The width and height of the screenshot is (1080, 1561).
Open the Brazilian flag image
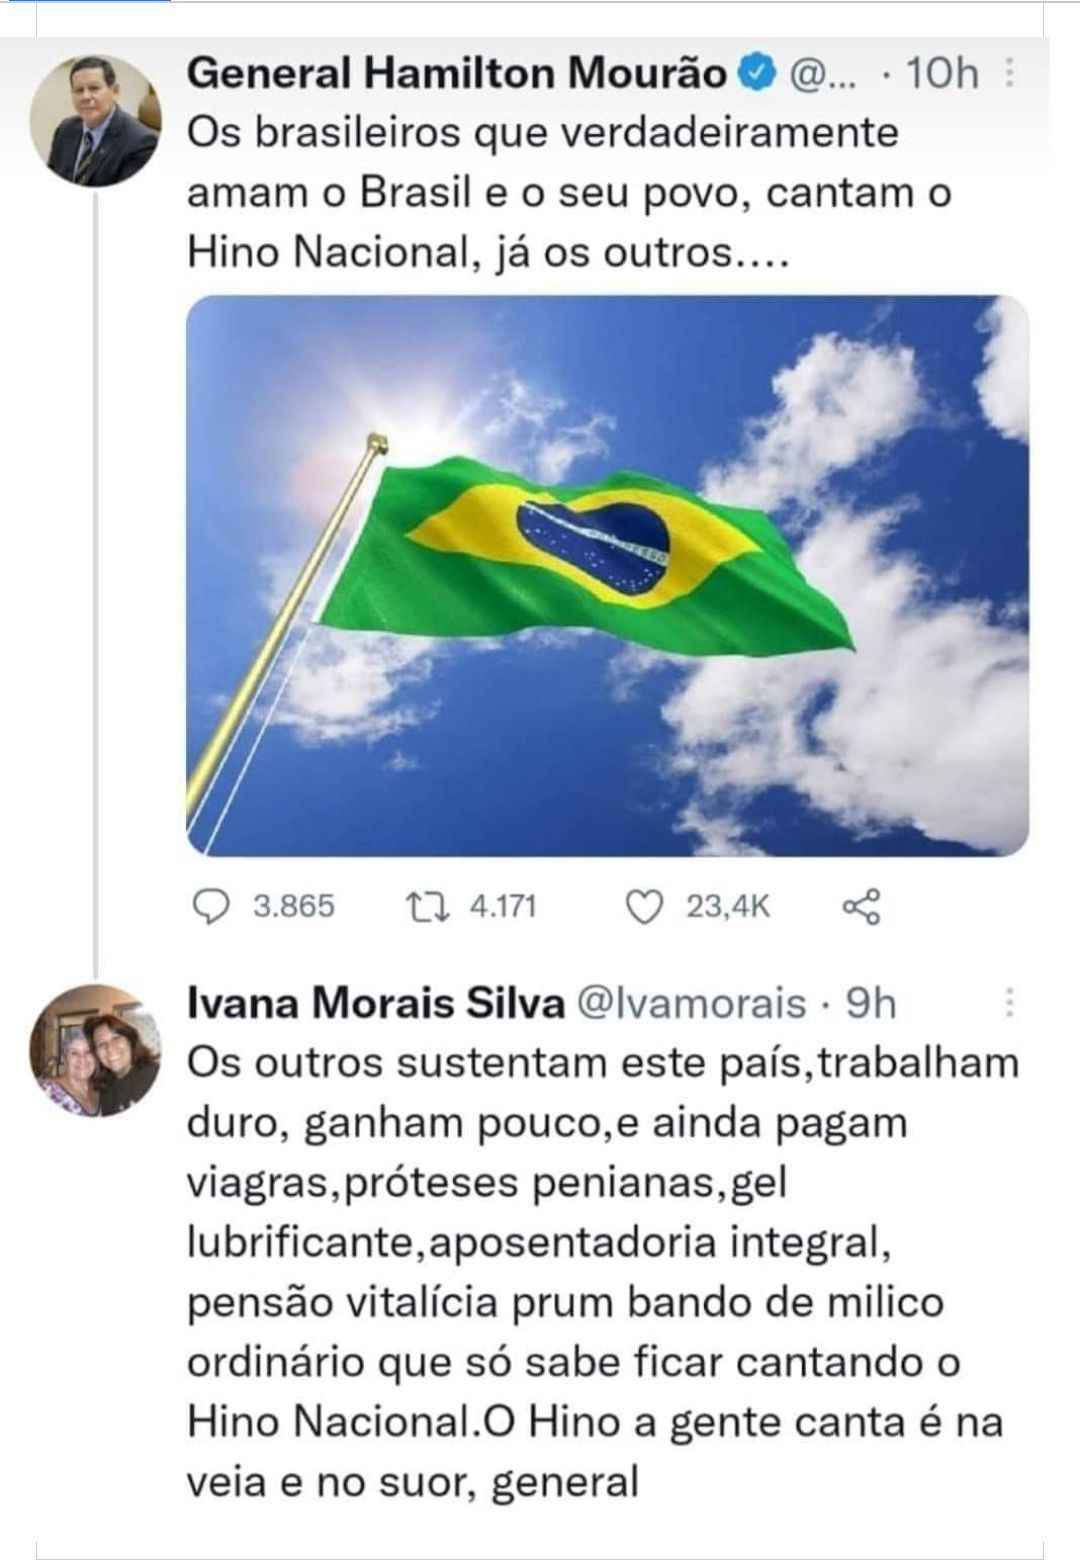pos(607,575)
